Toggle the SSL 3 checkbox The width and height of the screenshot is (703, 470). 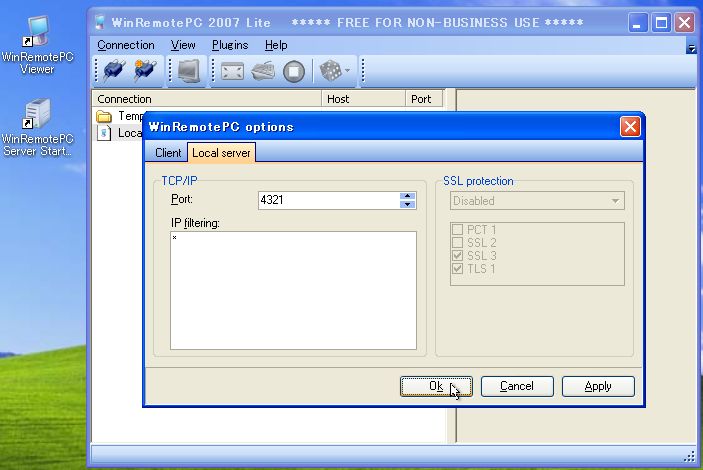tap(457, 256)
